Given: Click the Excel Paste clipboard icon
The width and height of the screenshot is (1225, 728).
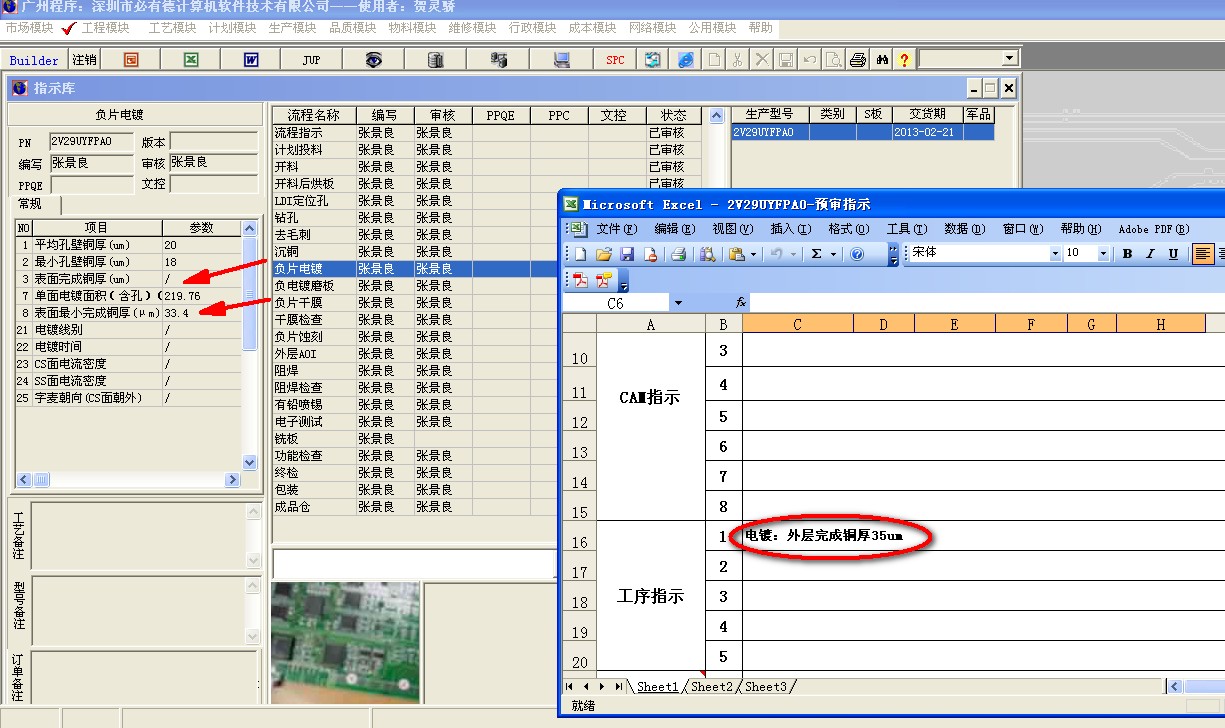Looking at the screenshot, I should 737,254.
